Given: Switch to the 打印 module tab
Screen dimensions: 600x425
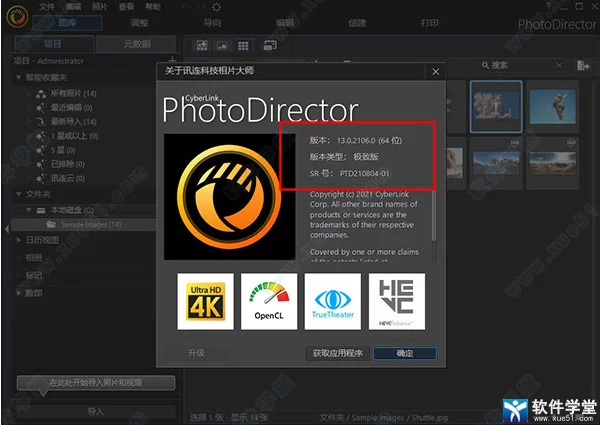Looking at the screenshot, I should pyautogui.click(x=430, y=23).
